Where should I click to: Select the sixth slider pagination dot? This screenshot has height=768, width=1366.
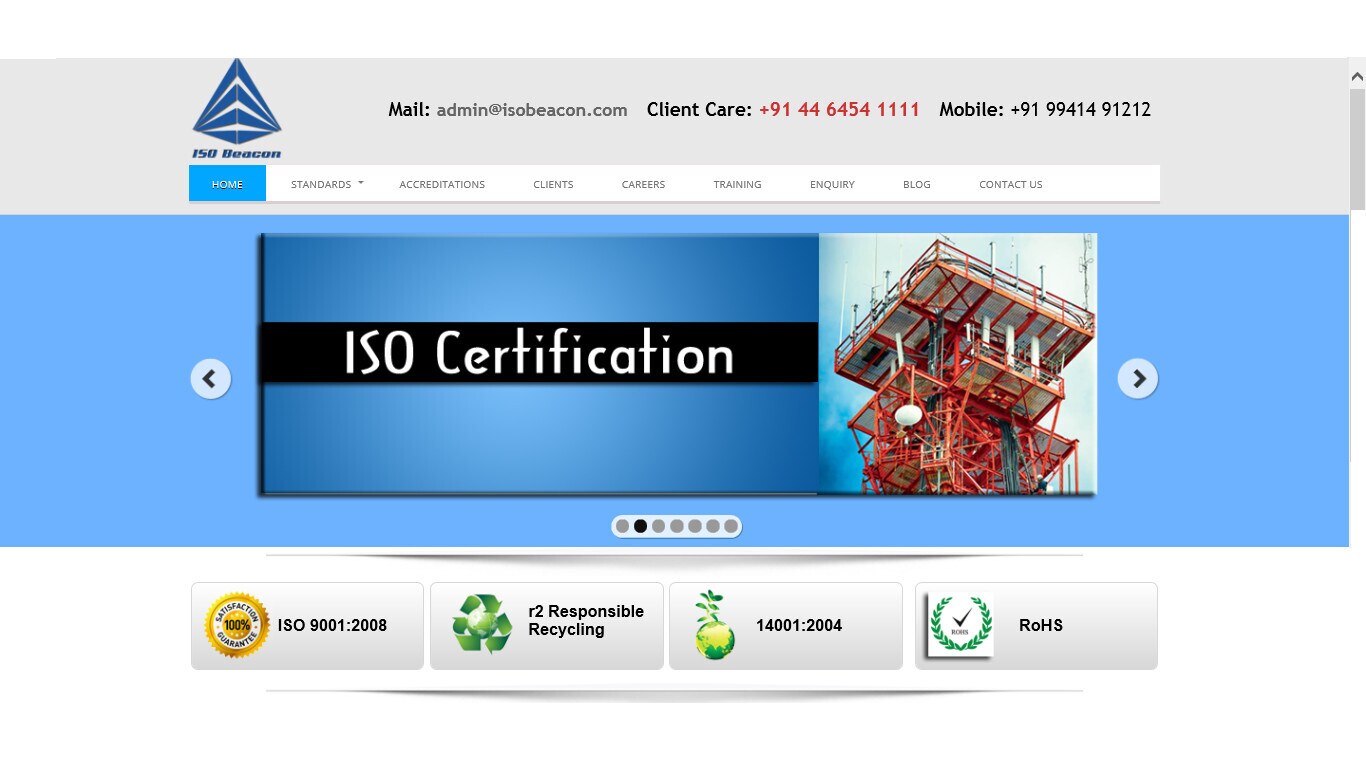tap(713, 526)
